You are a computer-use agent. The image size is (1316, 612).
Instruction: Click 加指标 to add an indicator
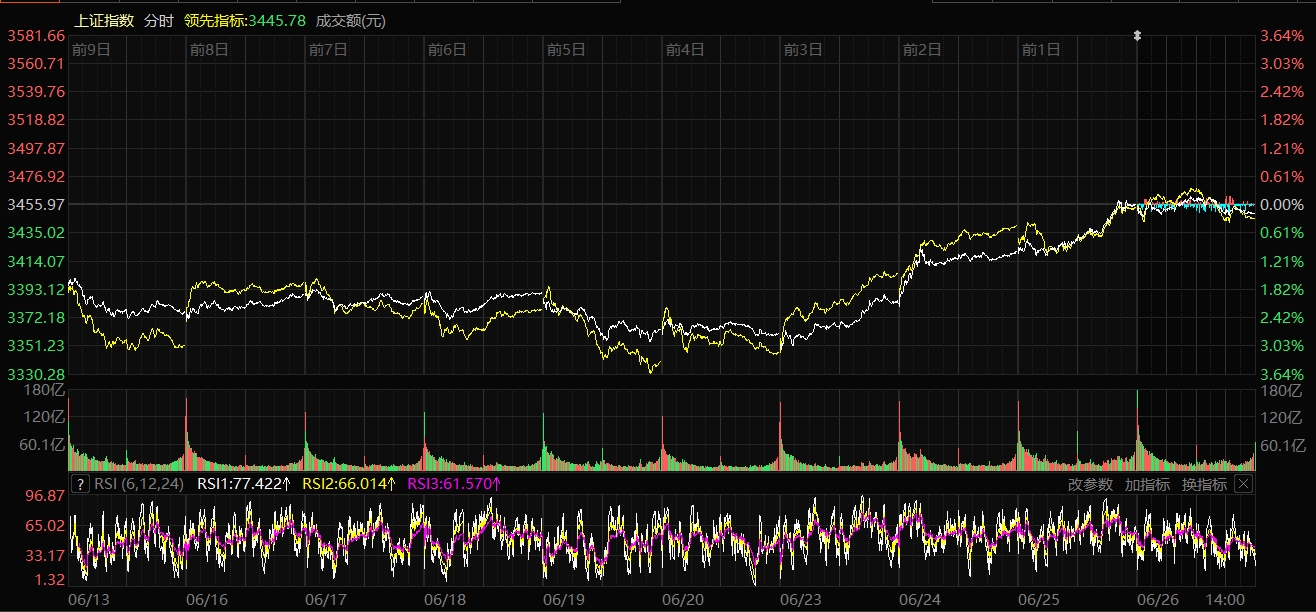pos(1147,484)
